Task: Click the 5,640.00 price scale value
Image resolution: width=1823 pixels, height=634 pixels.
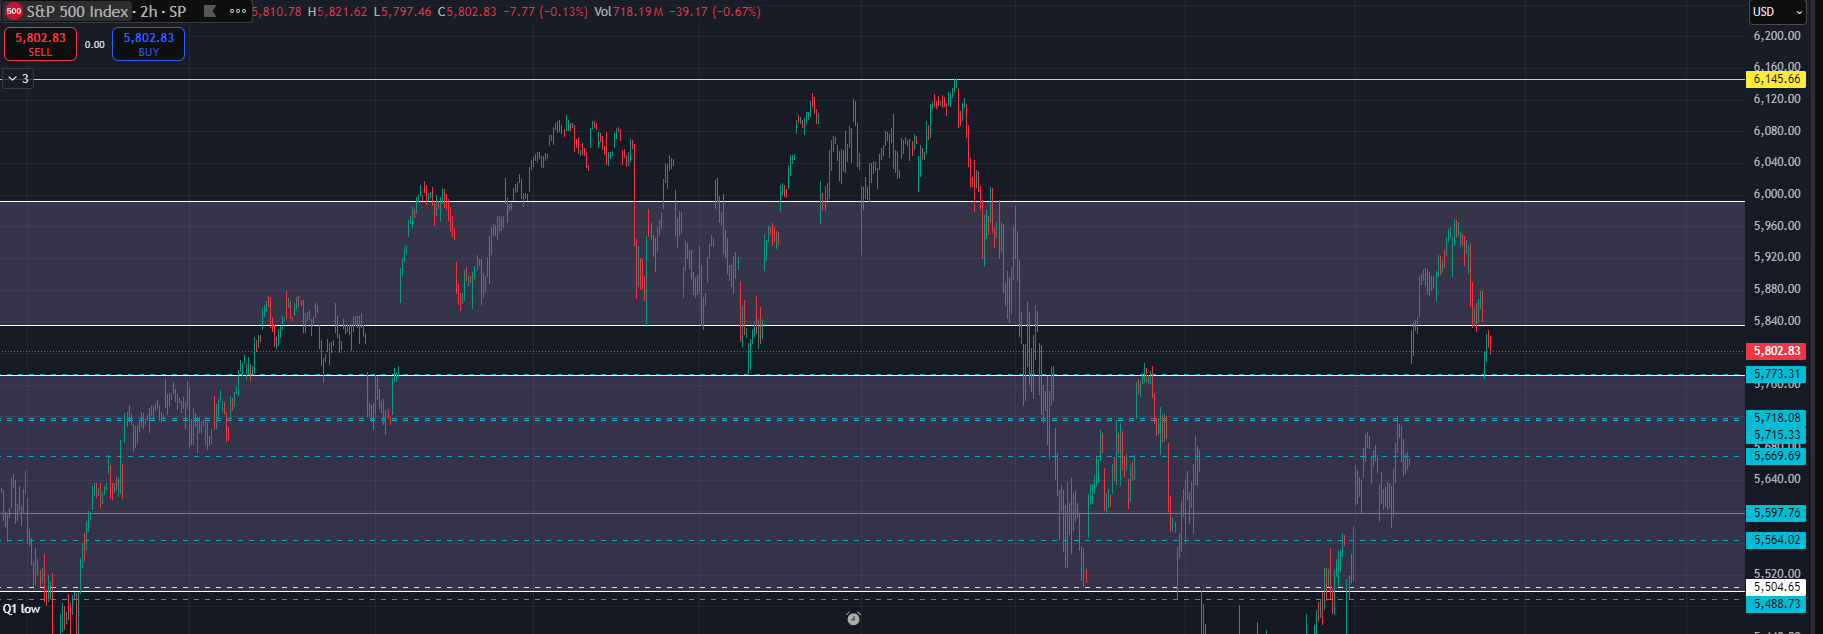Action: 1776,479
